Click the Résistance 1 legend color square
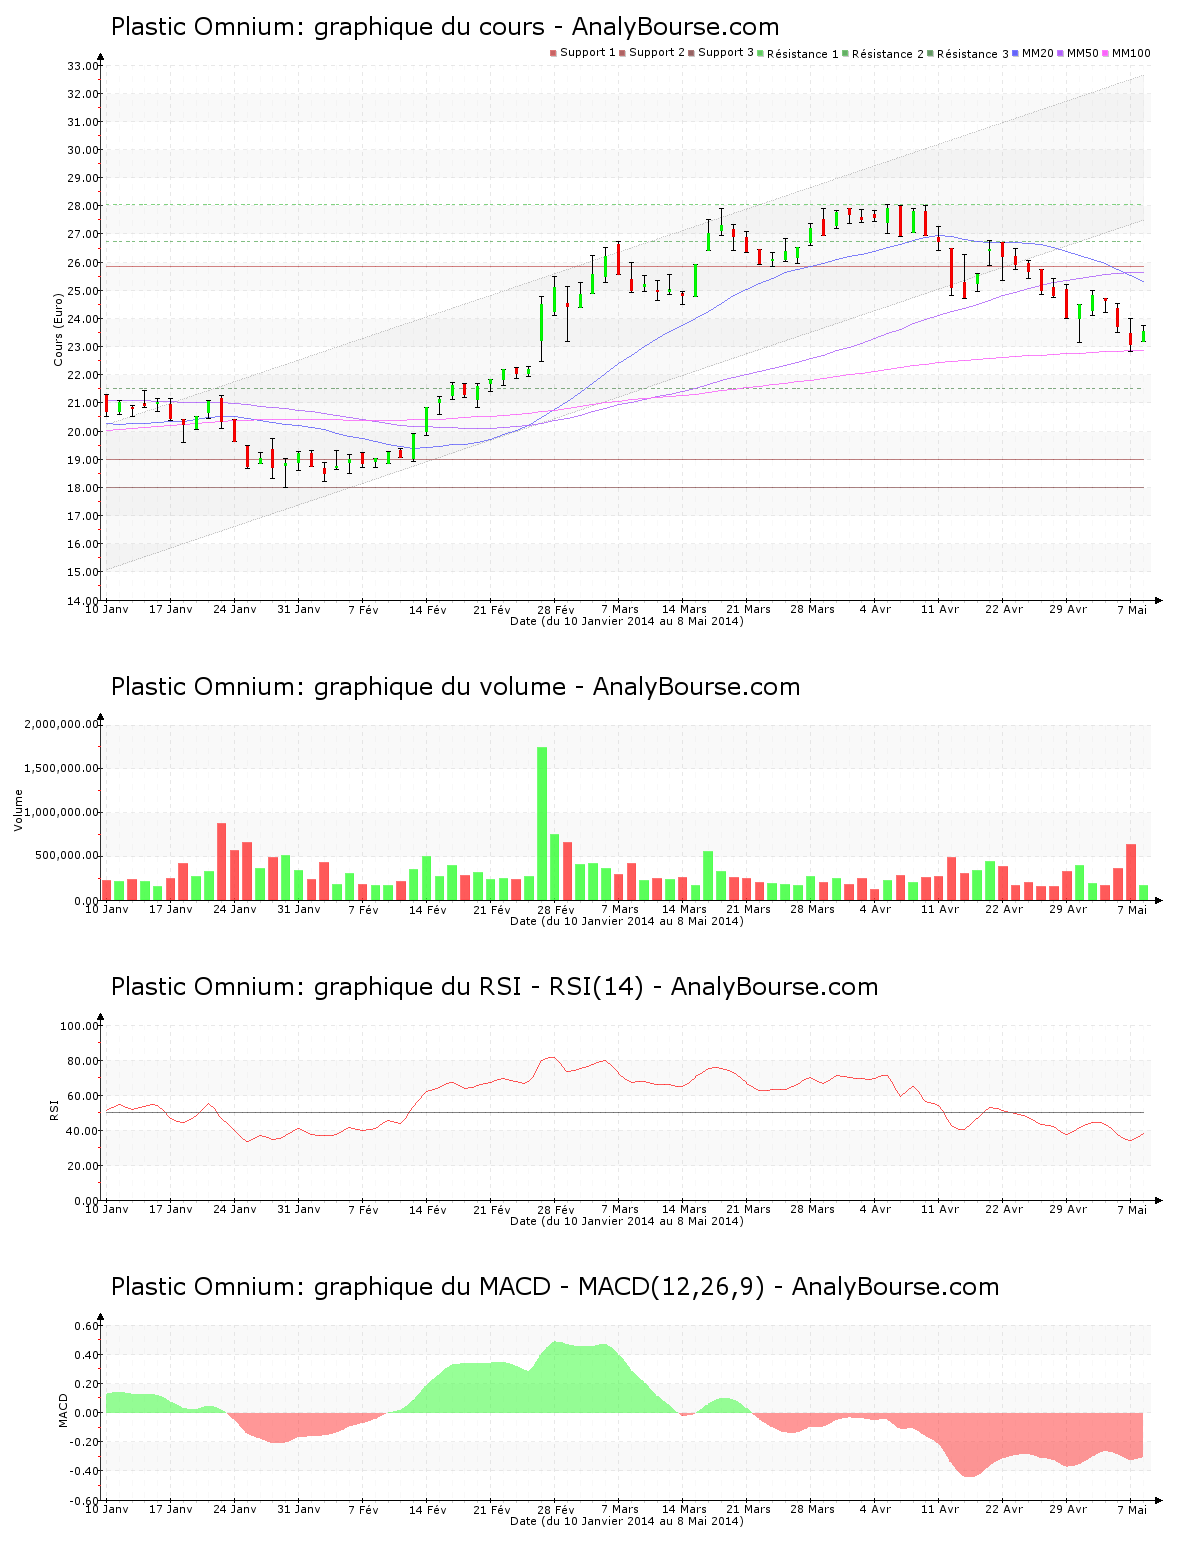Screen dimensions: 1200x1550 pyautogui.click(x=761, y=53)
